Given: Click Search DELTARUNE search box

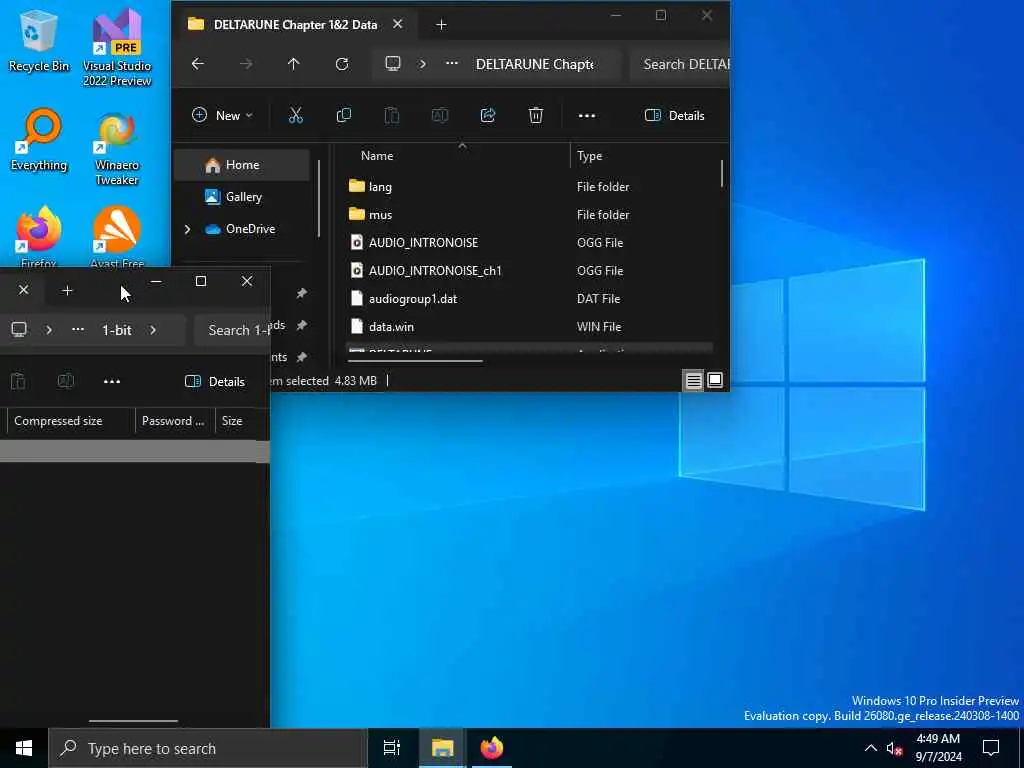Looking at the screenshot, I should (x=680, y=64).
